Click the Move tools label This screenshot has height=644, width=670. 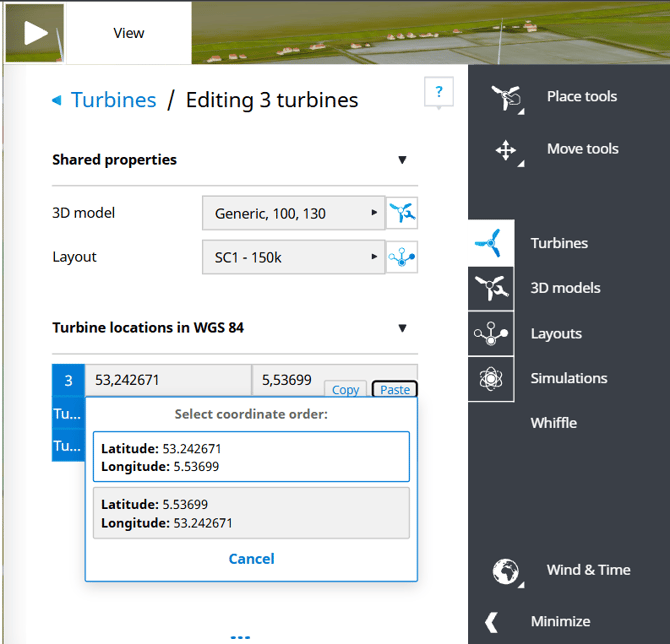583,149
